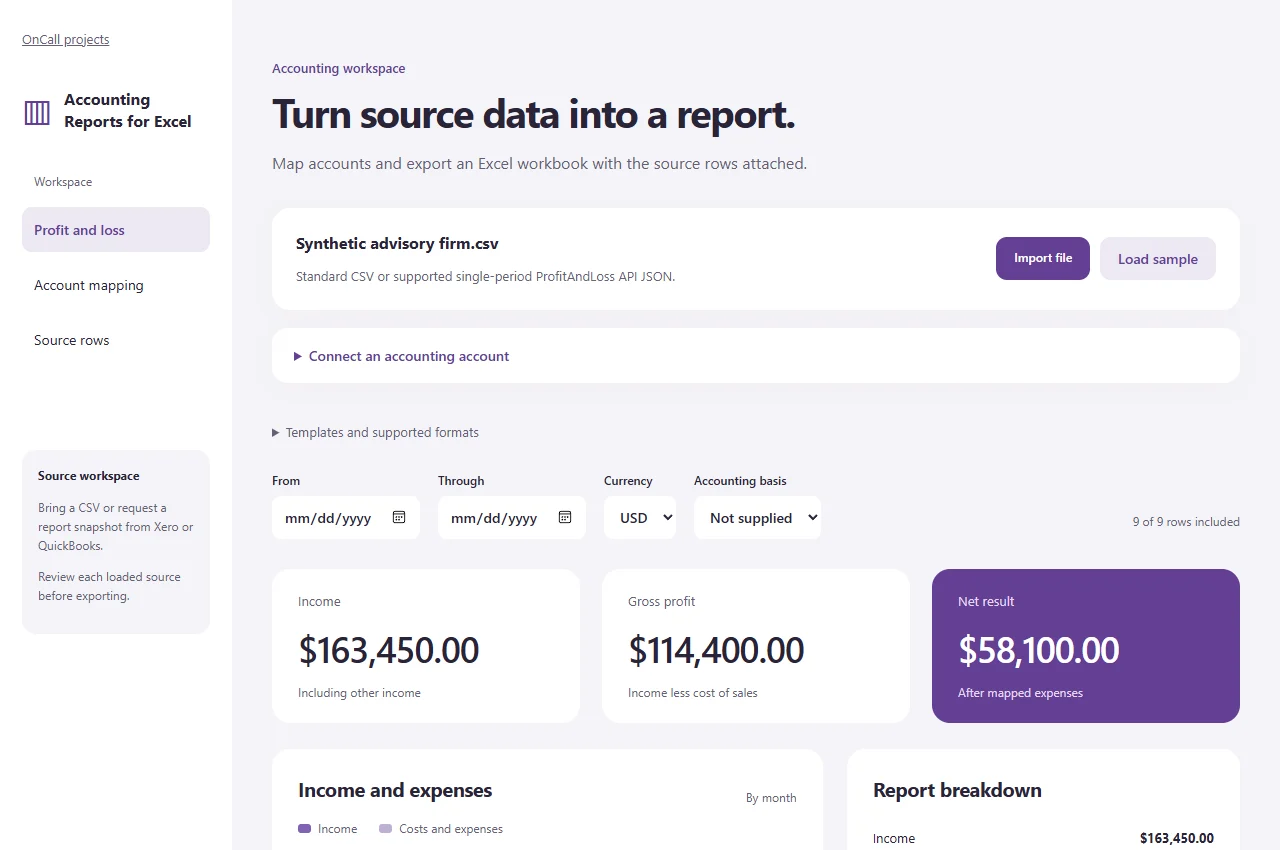Open the Currency USD dropdown

point(640,518)
